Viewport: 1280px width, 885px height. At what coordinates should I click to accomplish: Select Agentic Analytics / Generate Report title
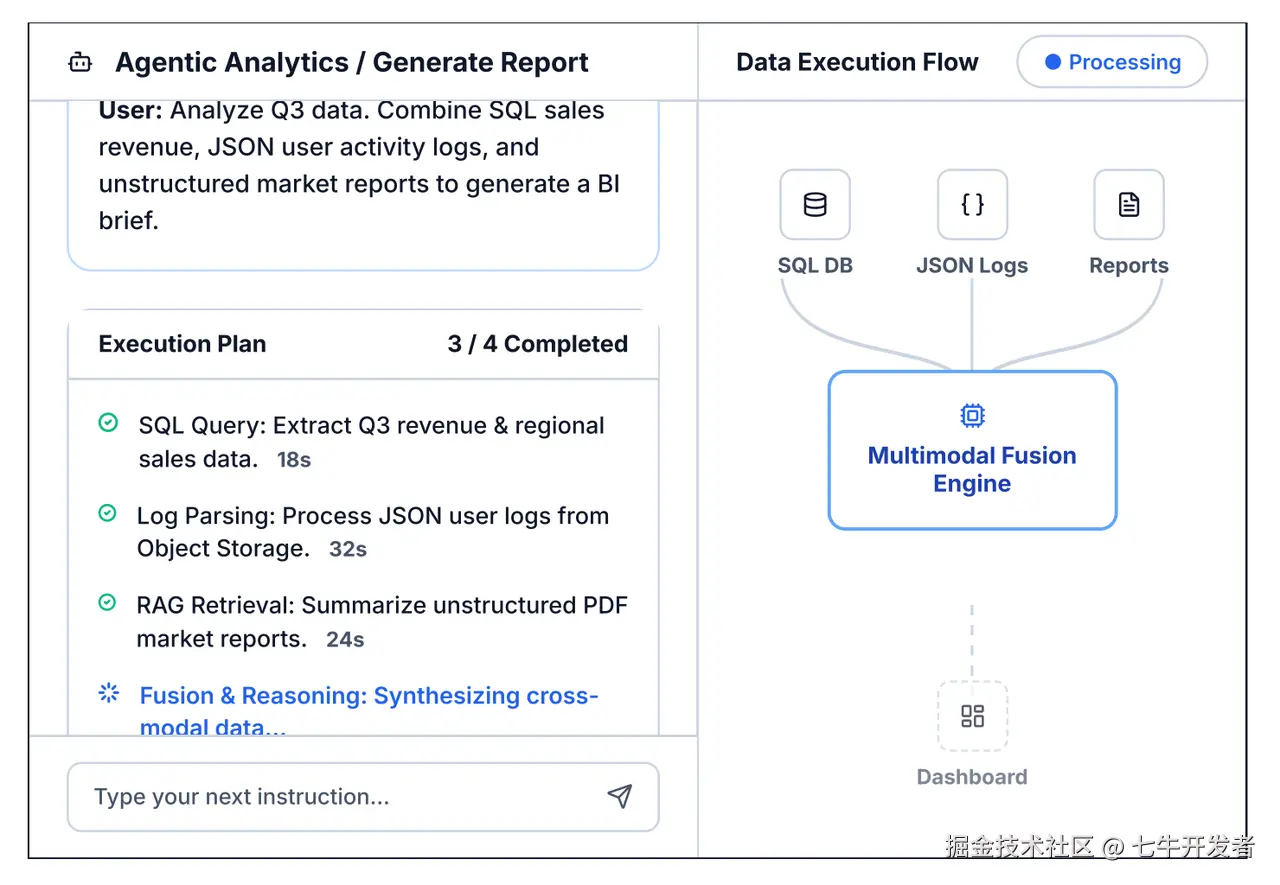tap(352, 63)
